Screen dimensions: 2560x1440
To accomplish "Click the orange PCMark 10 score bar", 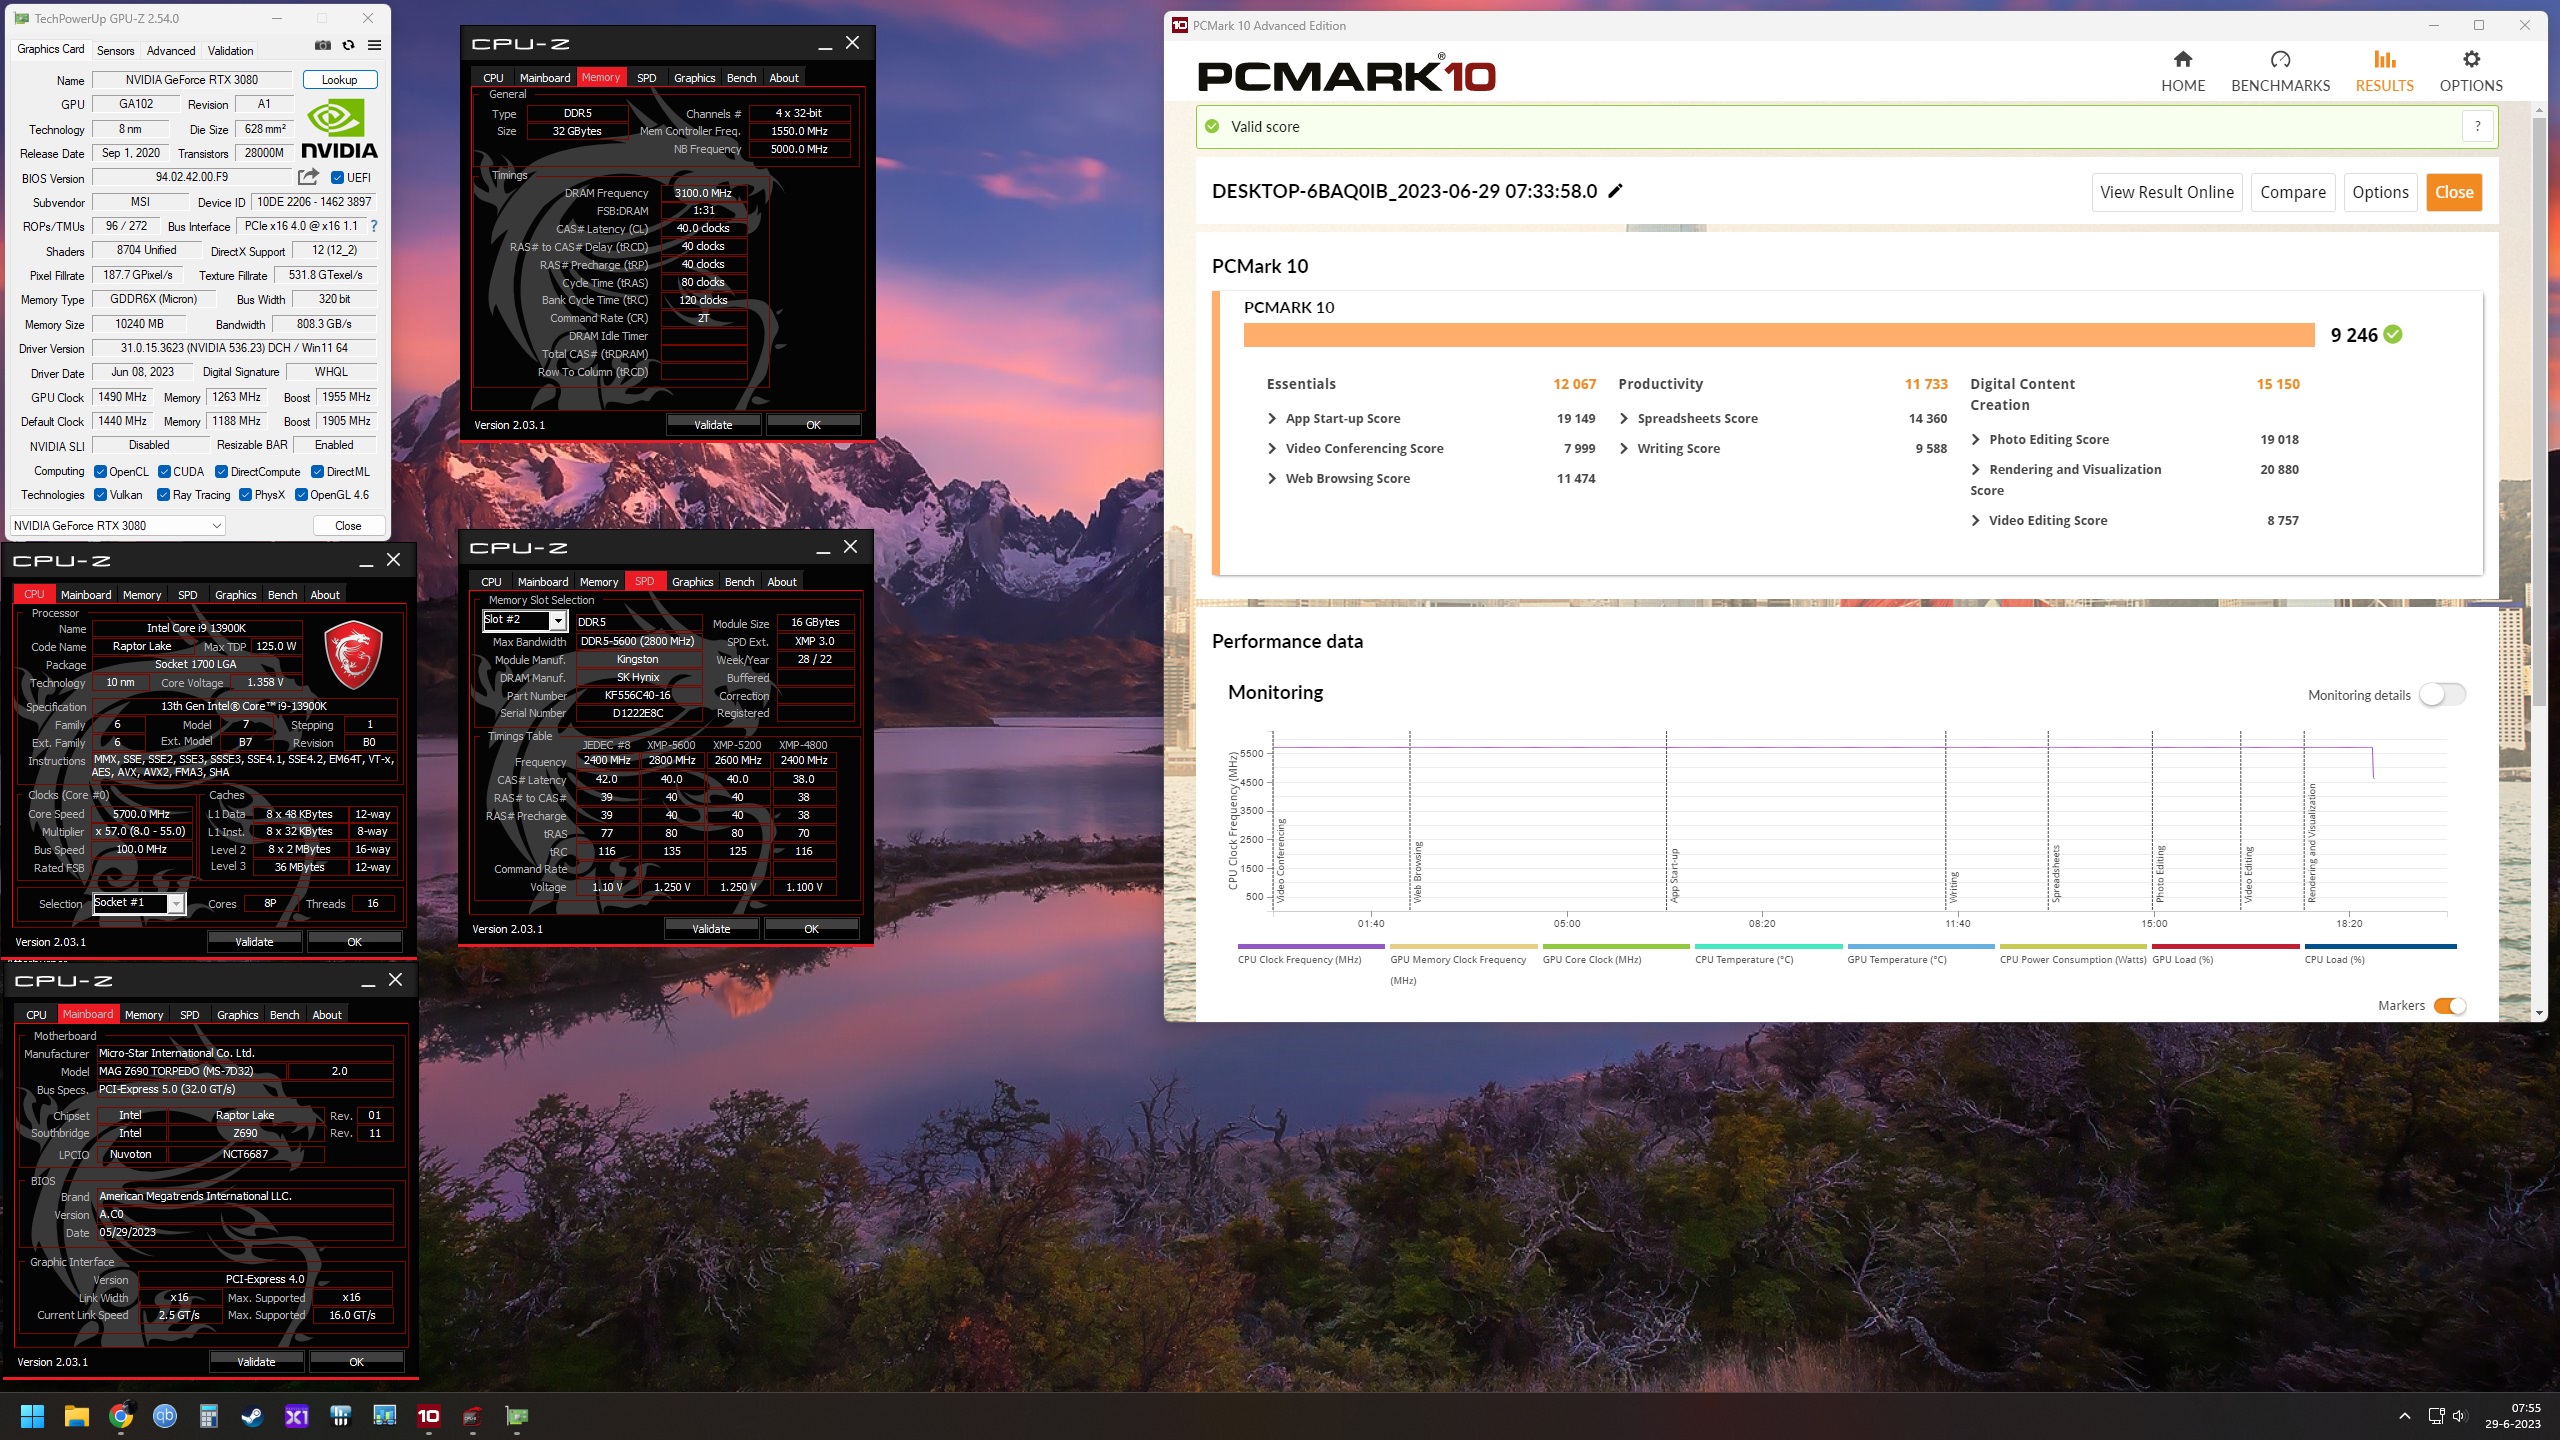I will (x=1778, y=335).
